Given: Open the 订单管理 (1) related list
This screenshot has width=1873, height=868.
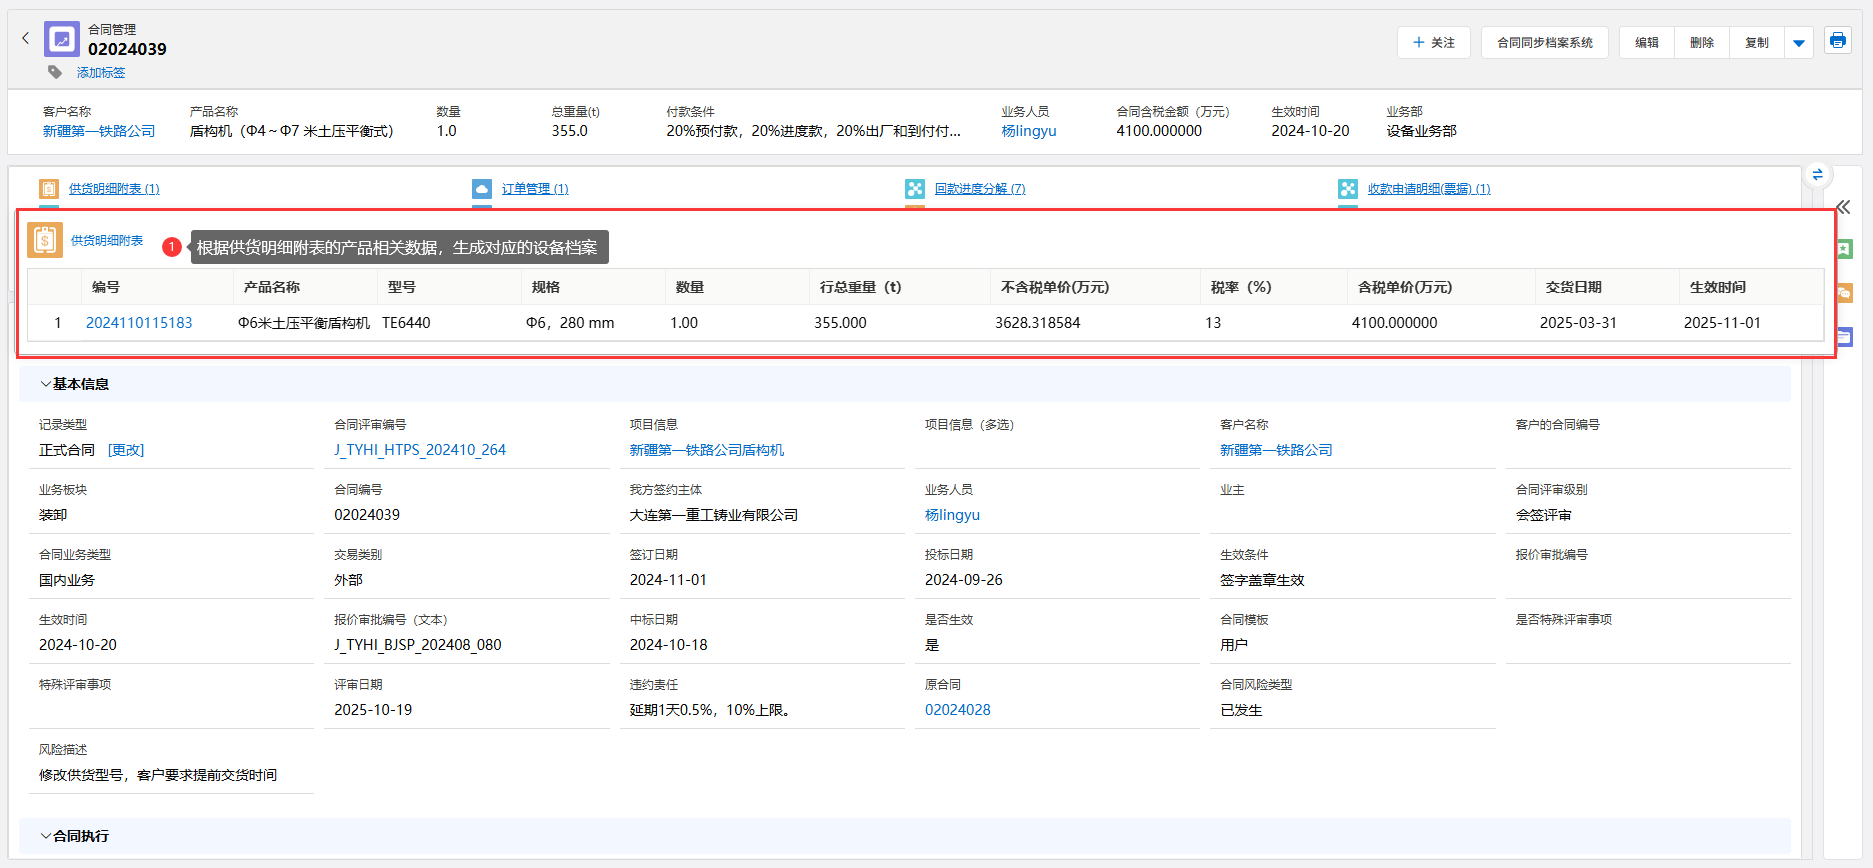Looking at the screenshot, I should pyautogui.click(x=535, y=189).
